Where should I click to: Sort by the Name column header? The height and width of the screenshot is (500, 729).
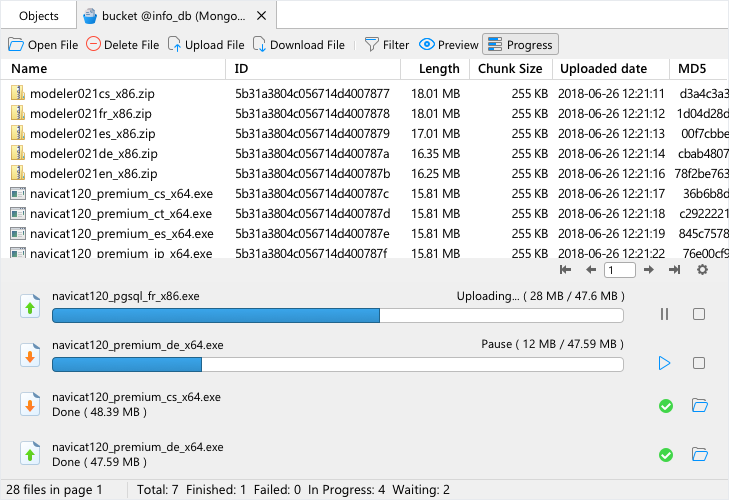tap(113, 69)
